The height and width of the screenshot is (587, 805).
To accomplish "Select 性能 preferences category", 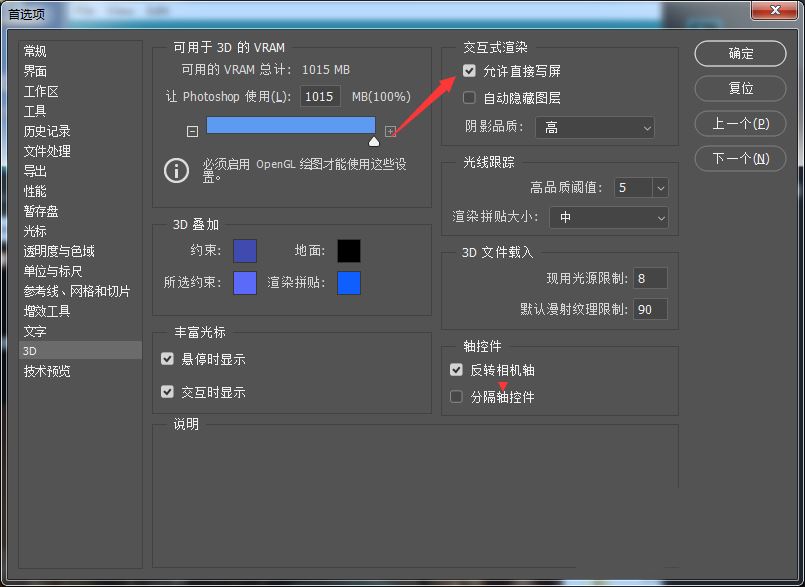I will [35, 191].
